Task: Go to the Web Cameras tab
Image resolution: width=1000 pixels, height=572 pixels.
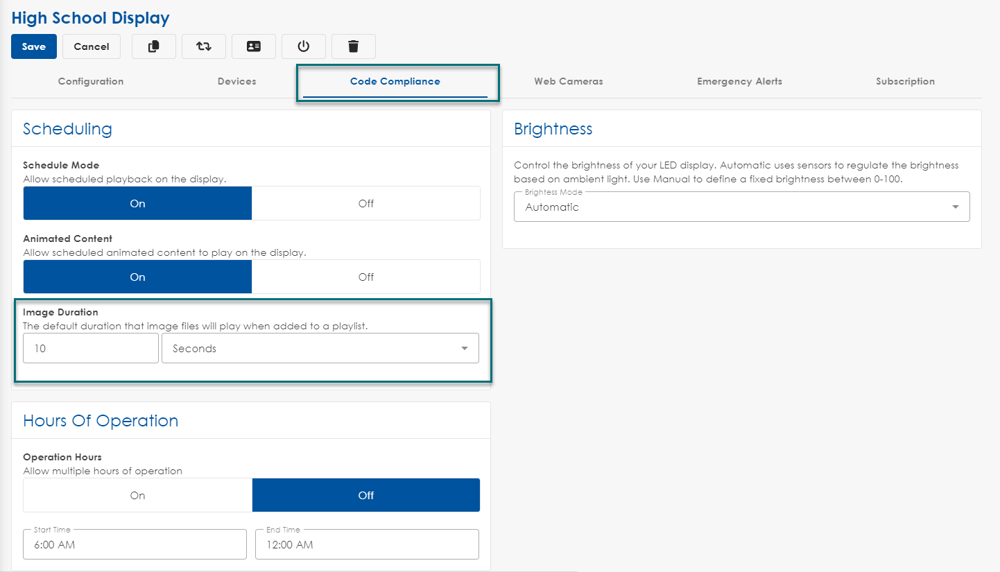Action: click(x=568, y=81)
